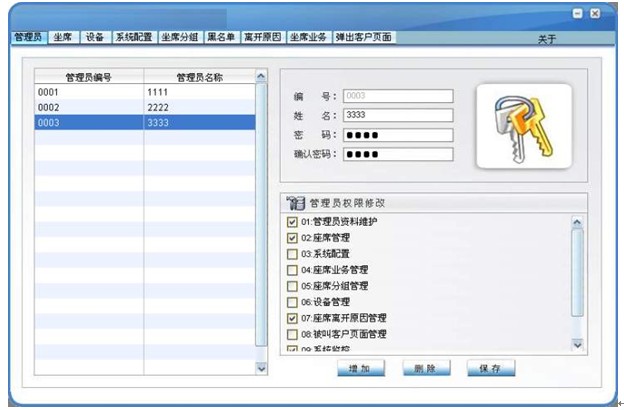Click the golden keys icon

click(523, 124)
